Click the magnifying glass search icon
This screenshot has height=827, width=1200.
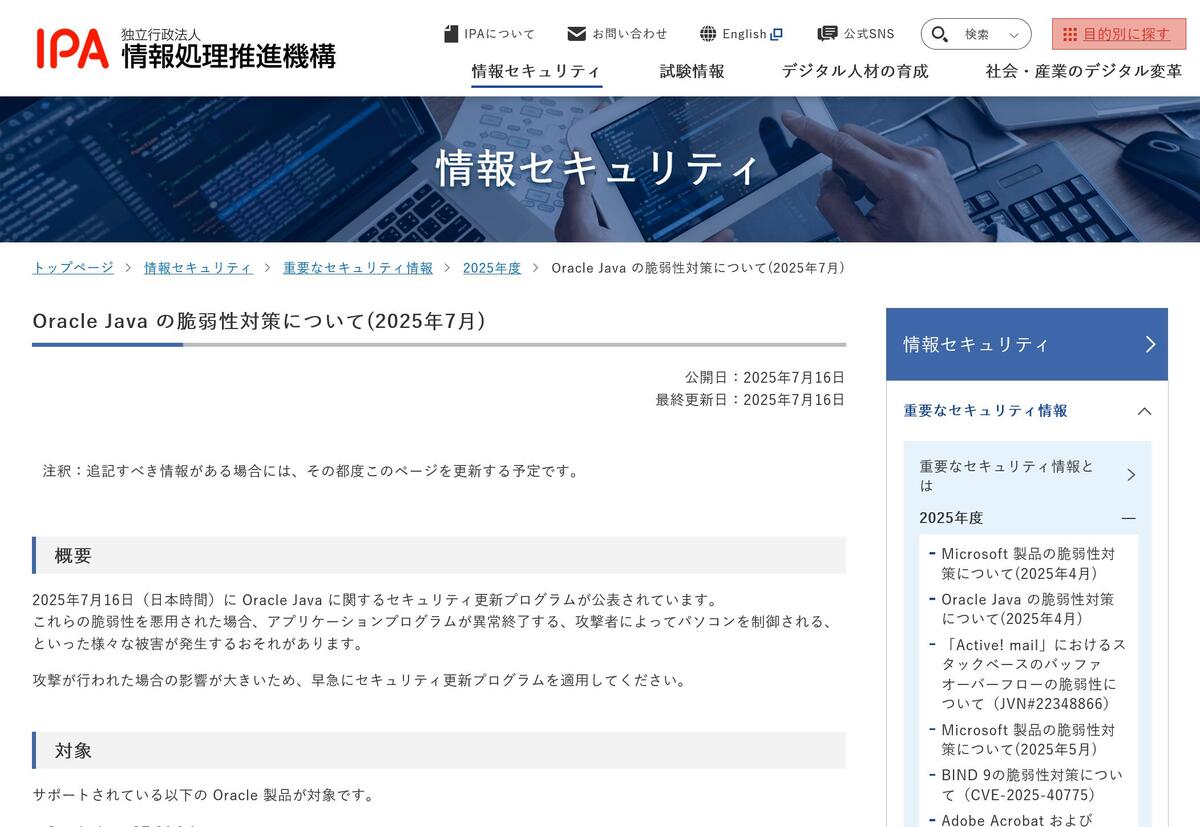tap(940, 34)
